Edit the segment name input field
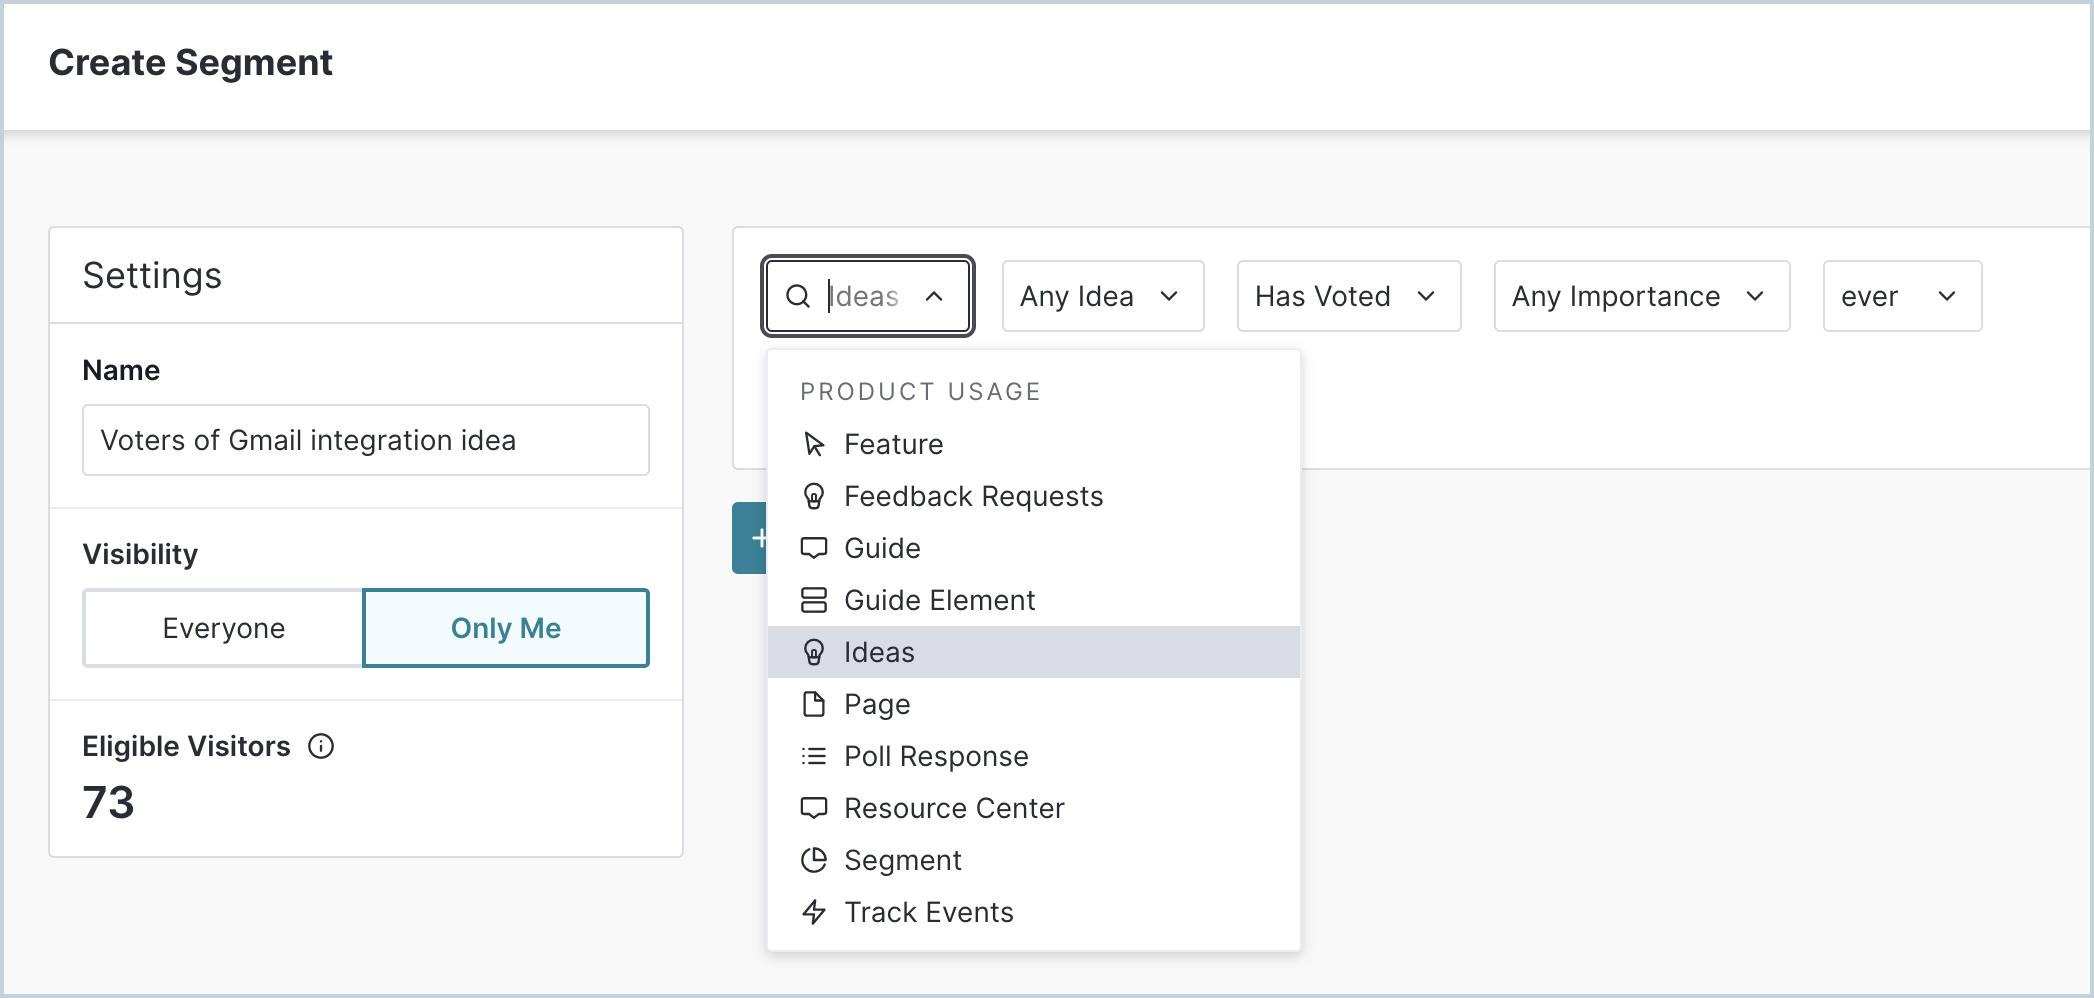 (x=365, y=440)
